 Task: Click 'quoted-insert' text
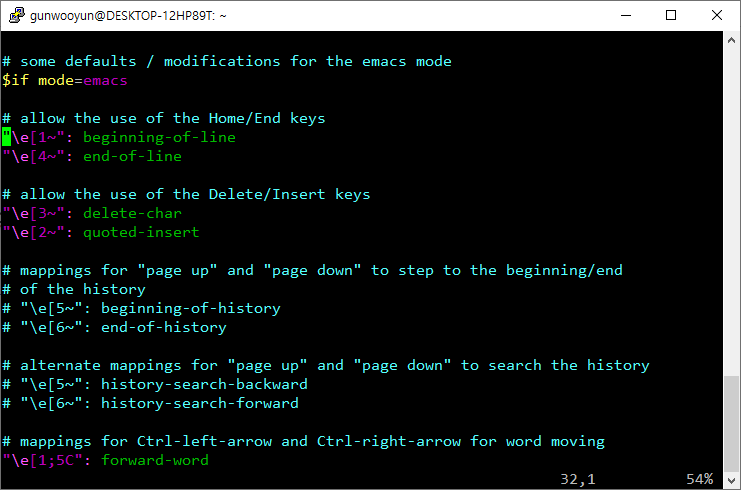click(141, 232)
